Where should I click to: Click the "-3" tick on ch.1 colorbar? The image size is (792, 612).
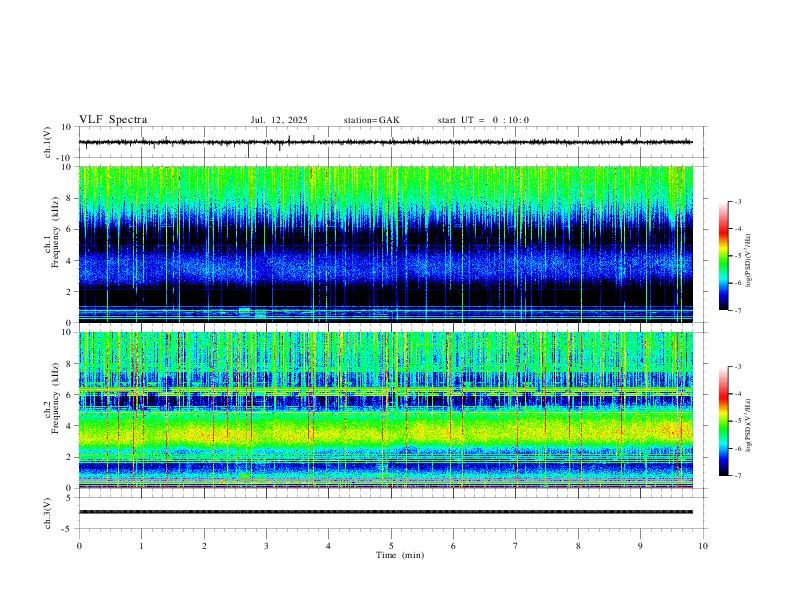[737, 201]
